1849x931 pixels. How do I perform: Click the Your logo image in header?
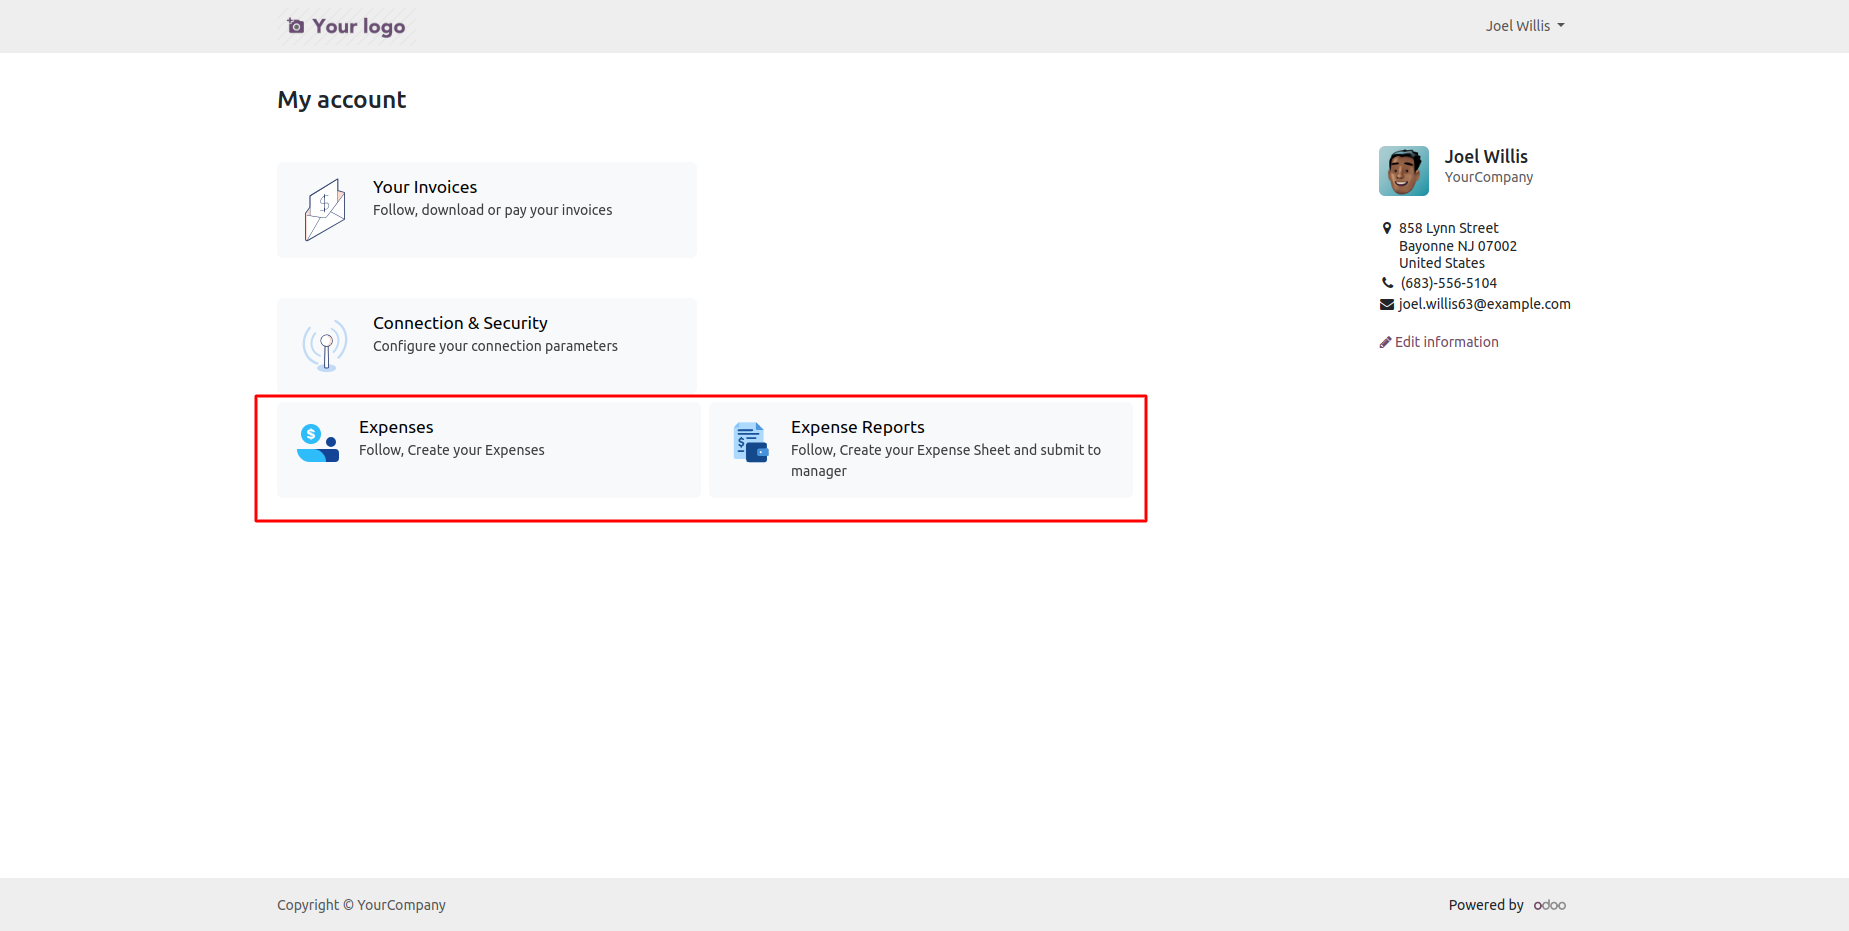pyautogui.click(x=346, y=26)
